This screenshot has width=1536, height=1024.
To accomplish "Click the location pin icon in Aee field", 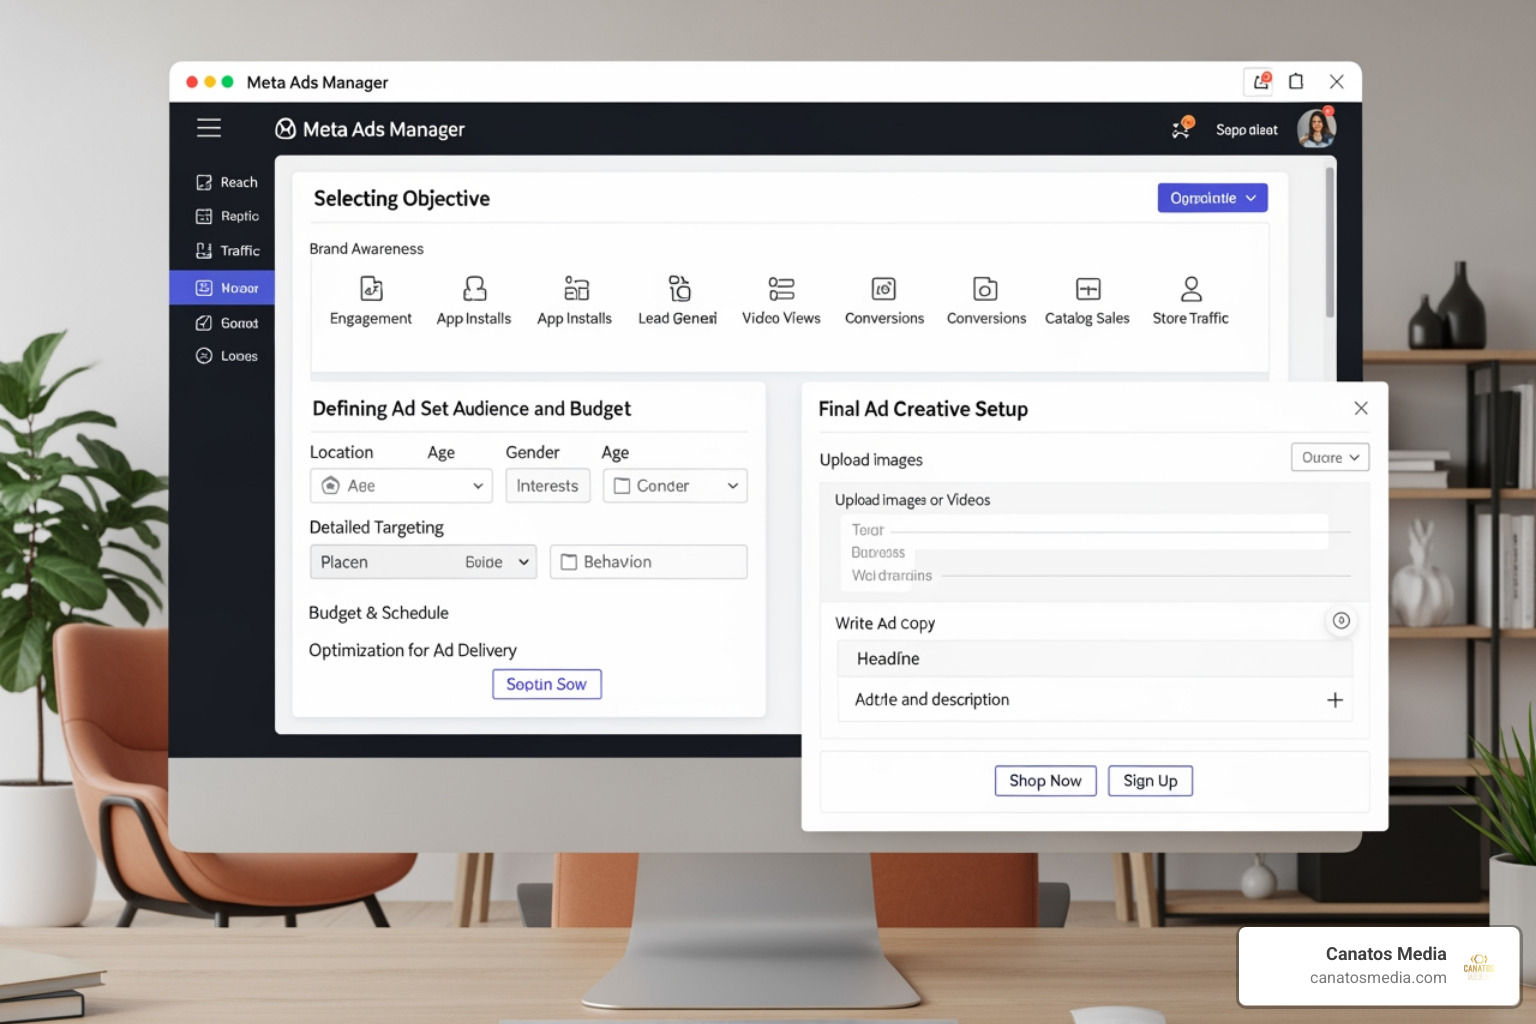I will click(330, 485).
